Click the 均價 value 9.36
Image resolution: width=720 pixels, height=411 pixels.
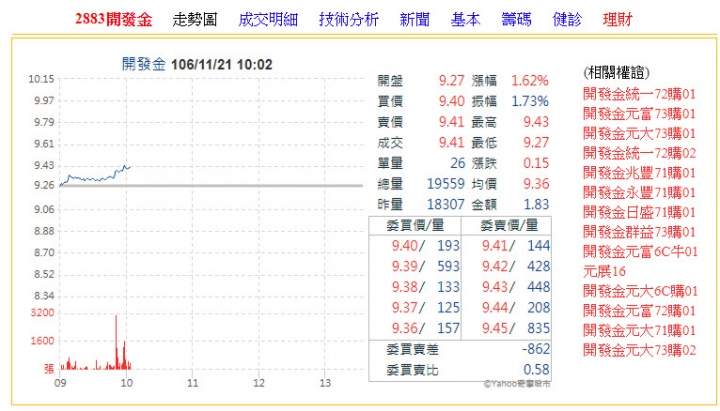coord(536,184)
